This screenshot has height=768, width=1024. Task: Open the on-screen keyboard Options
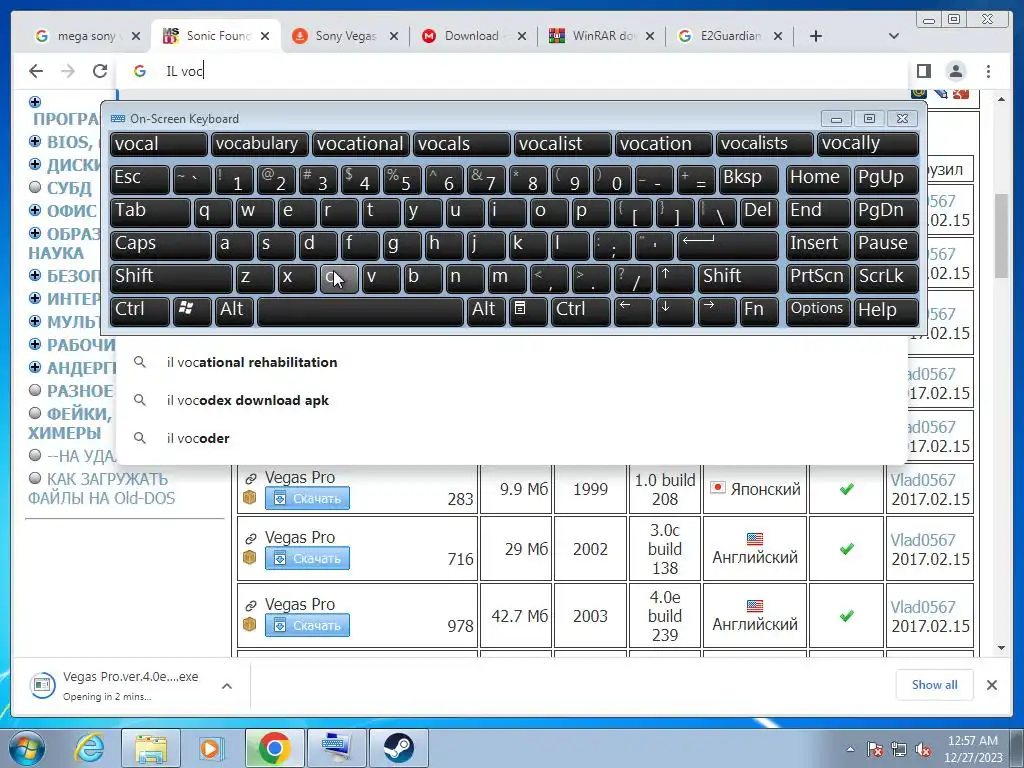(x=818, y=311)
